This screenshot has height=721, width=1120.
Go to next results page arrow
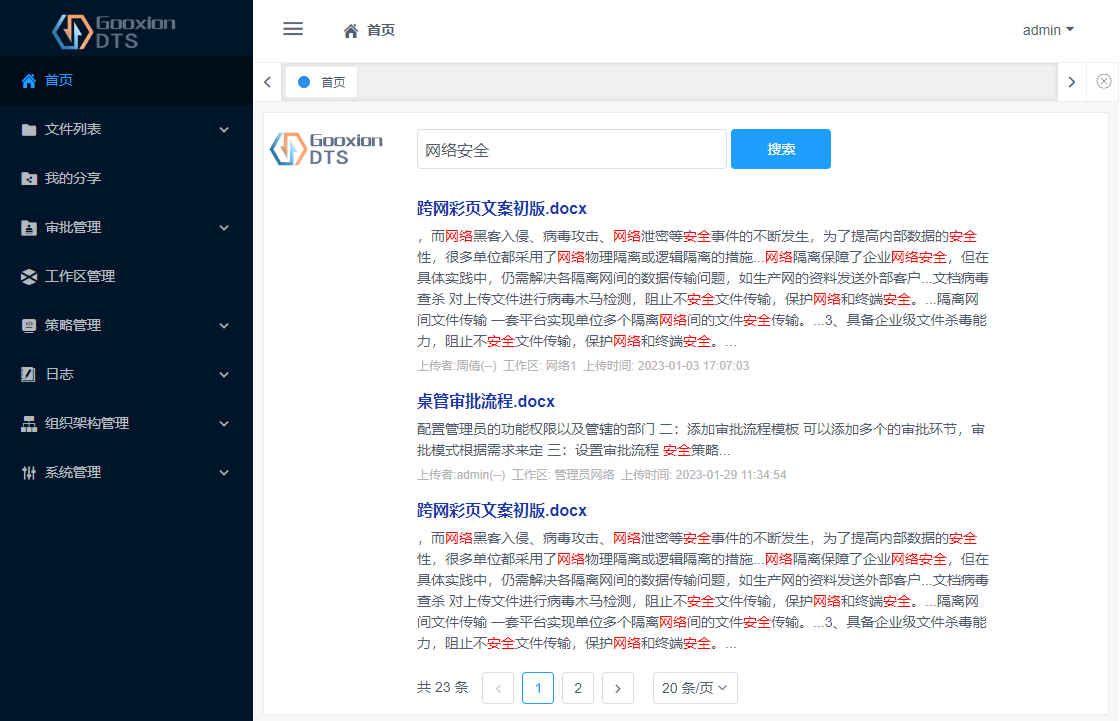tap(618, 688)
